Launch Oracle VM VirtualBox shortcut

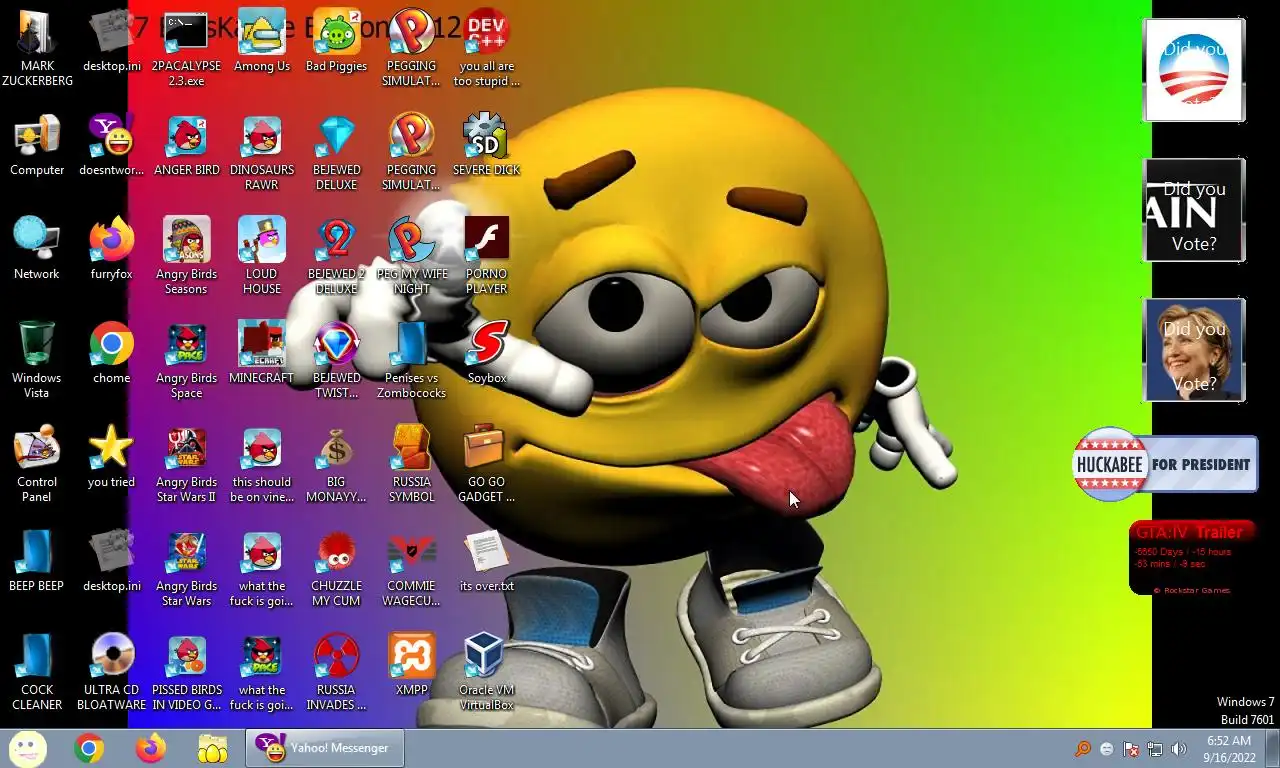[487, 672]
